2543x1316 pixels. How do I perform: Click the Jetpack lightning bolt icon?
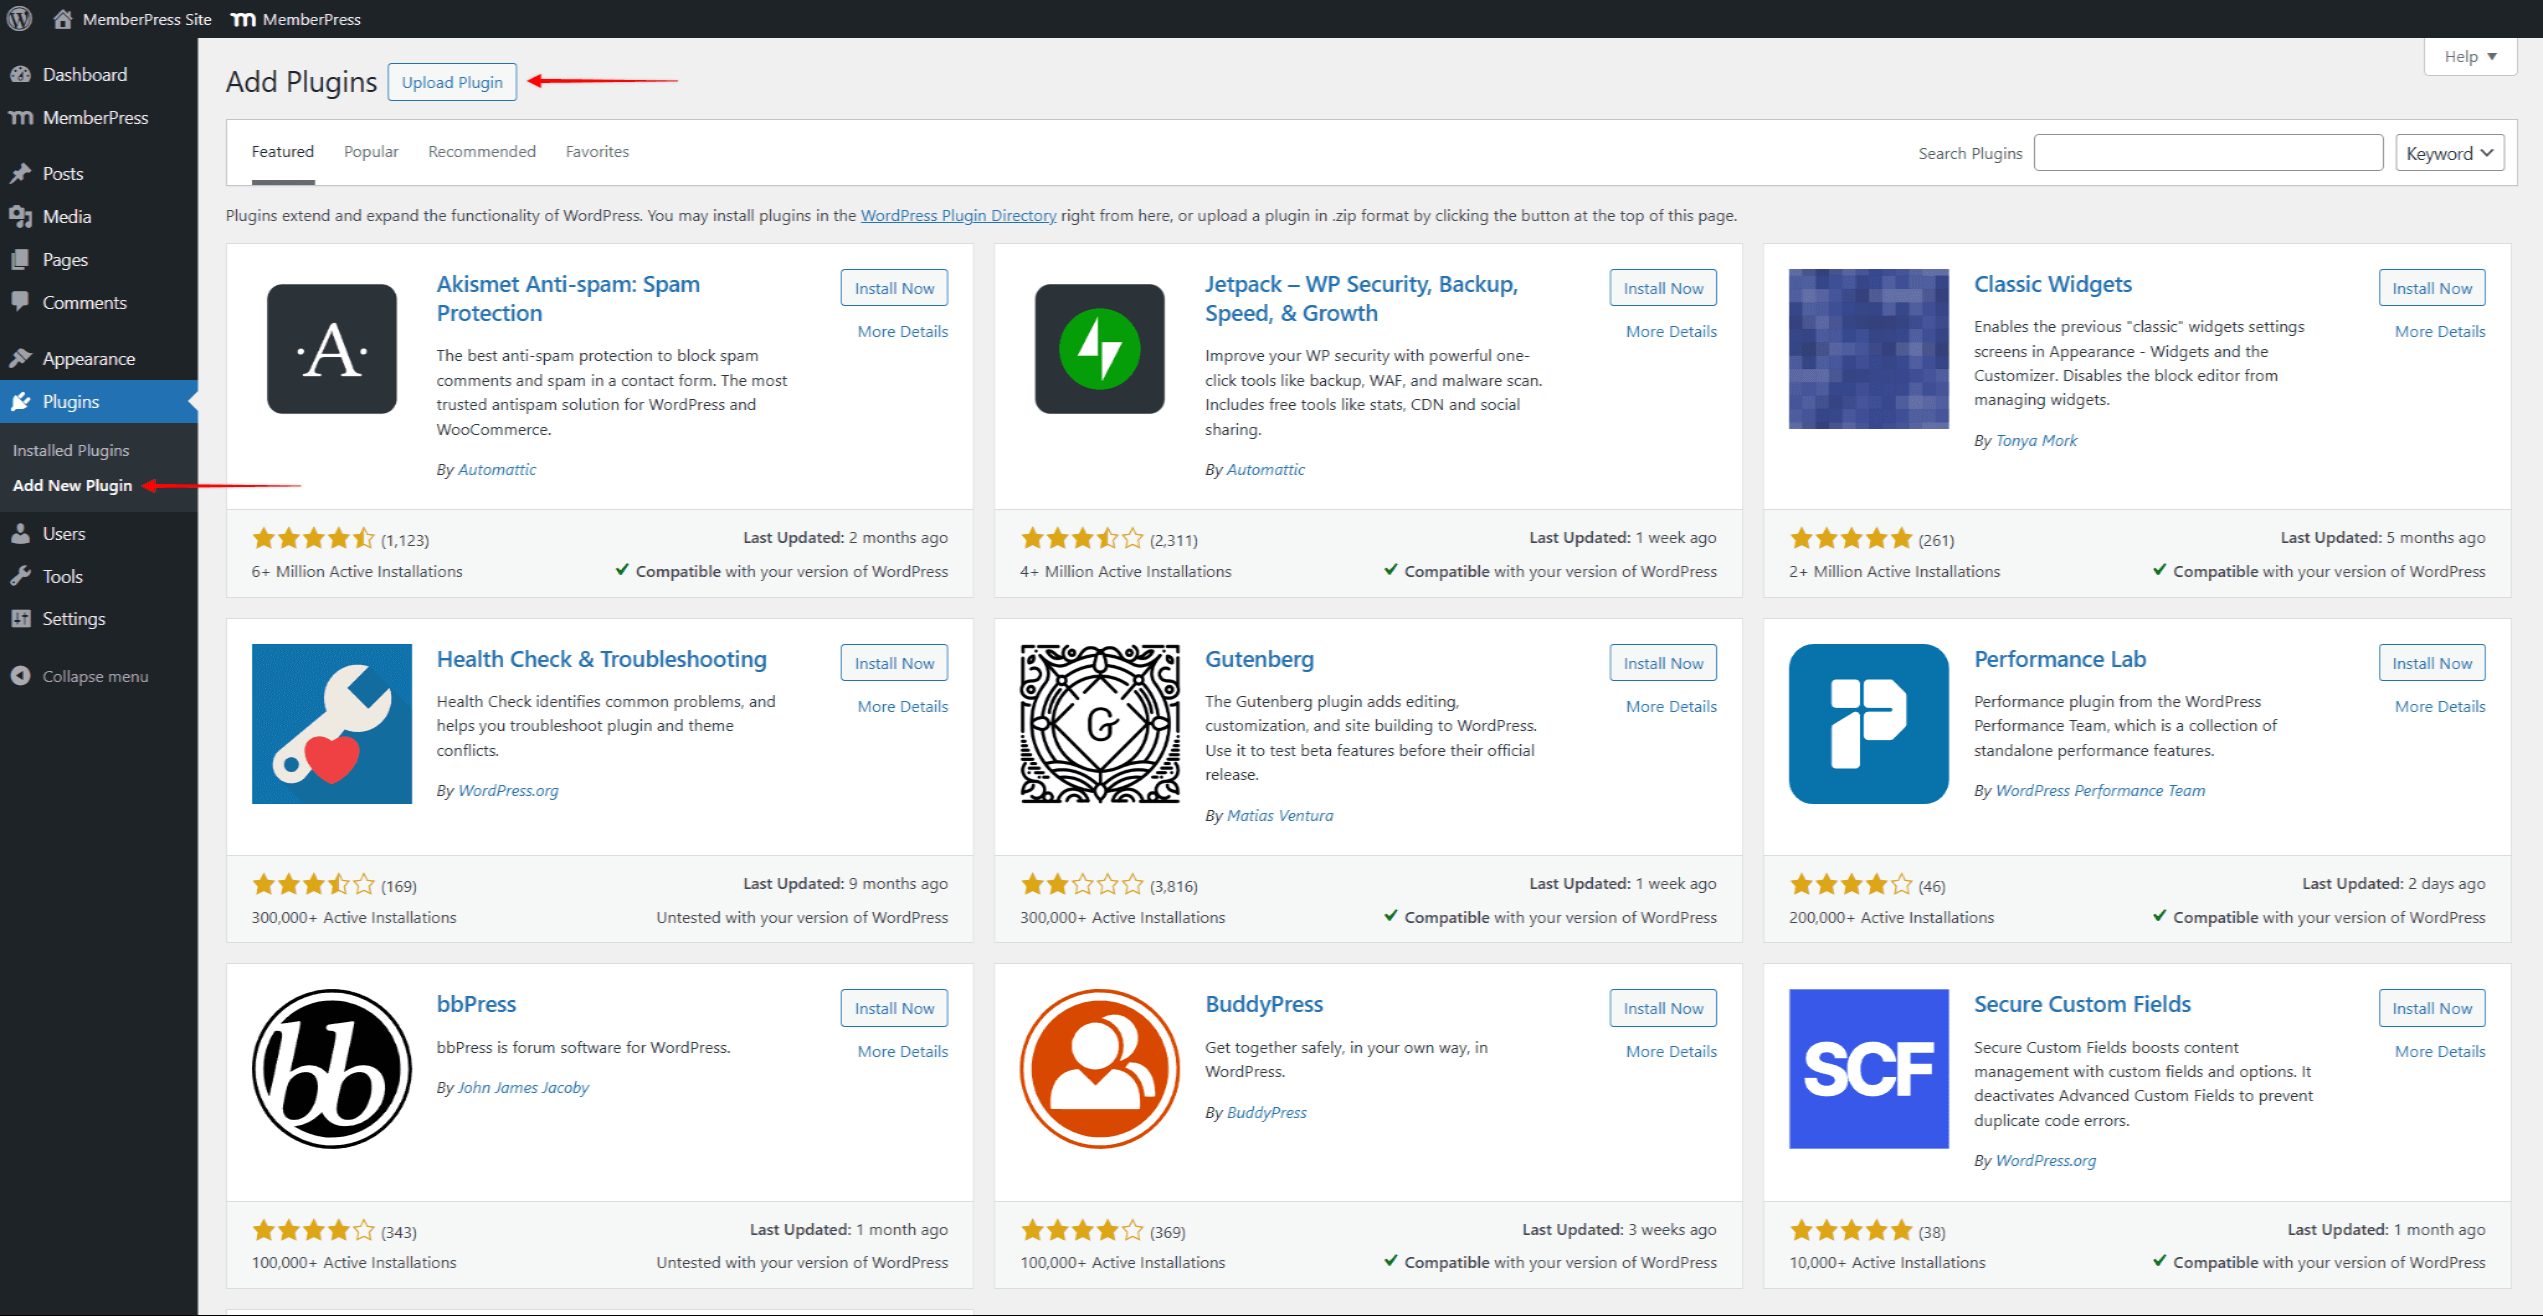tap(1099, 349)
